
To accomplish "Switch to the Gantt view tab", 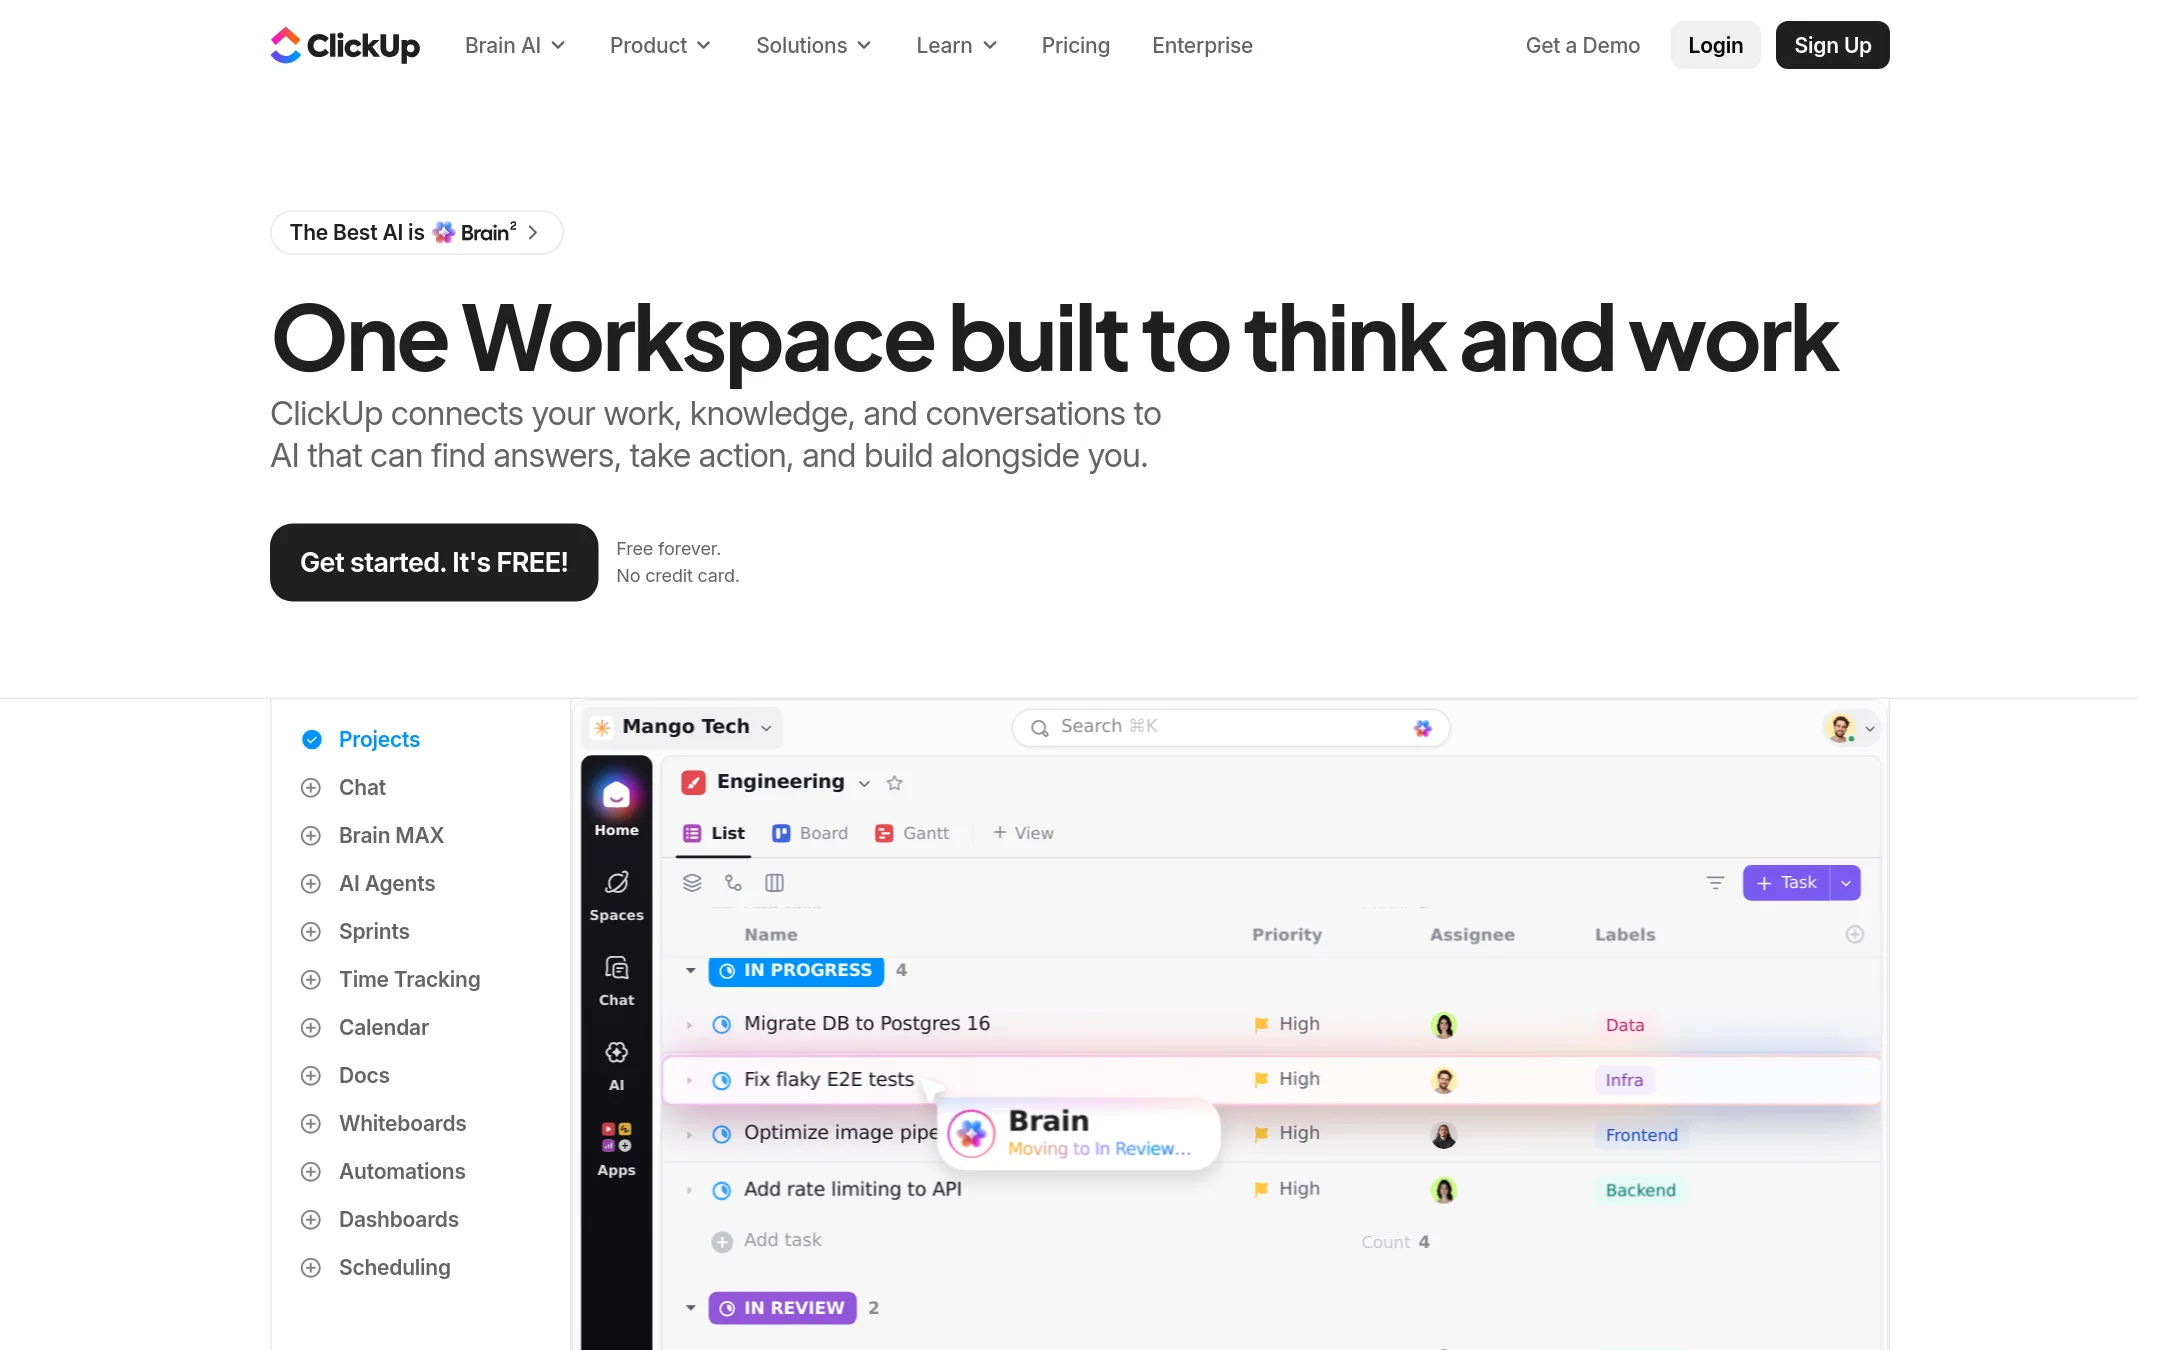I will pos(912,833).
